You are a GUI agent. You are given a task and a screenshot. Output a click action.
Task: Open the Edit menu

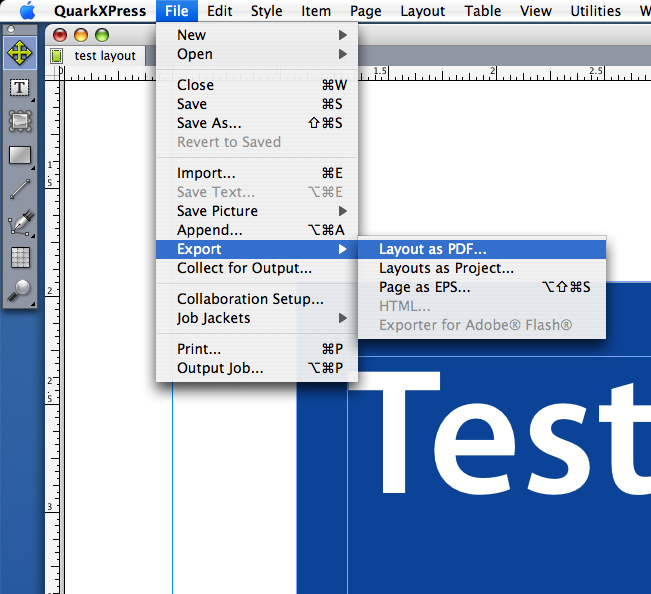point(220,11)
